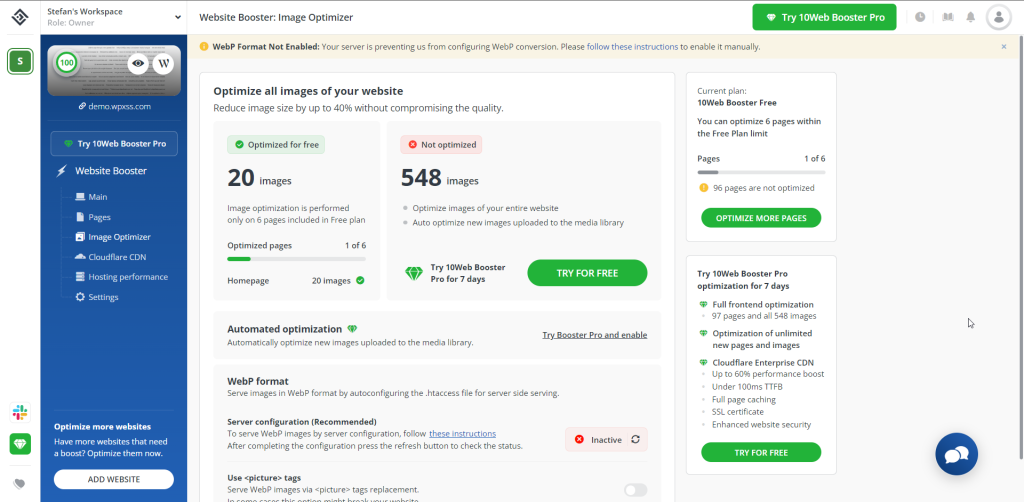Click the 10Web logo icon

20,17
